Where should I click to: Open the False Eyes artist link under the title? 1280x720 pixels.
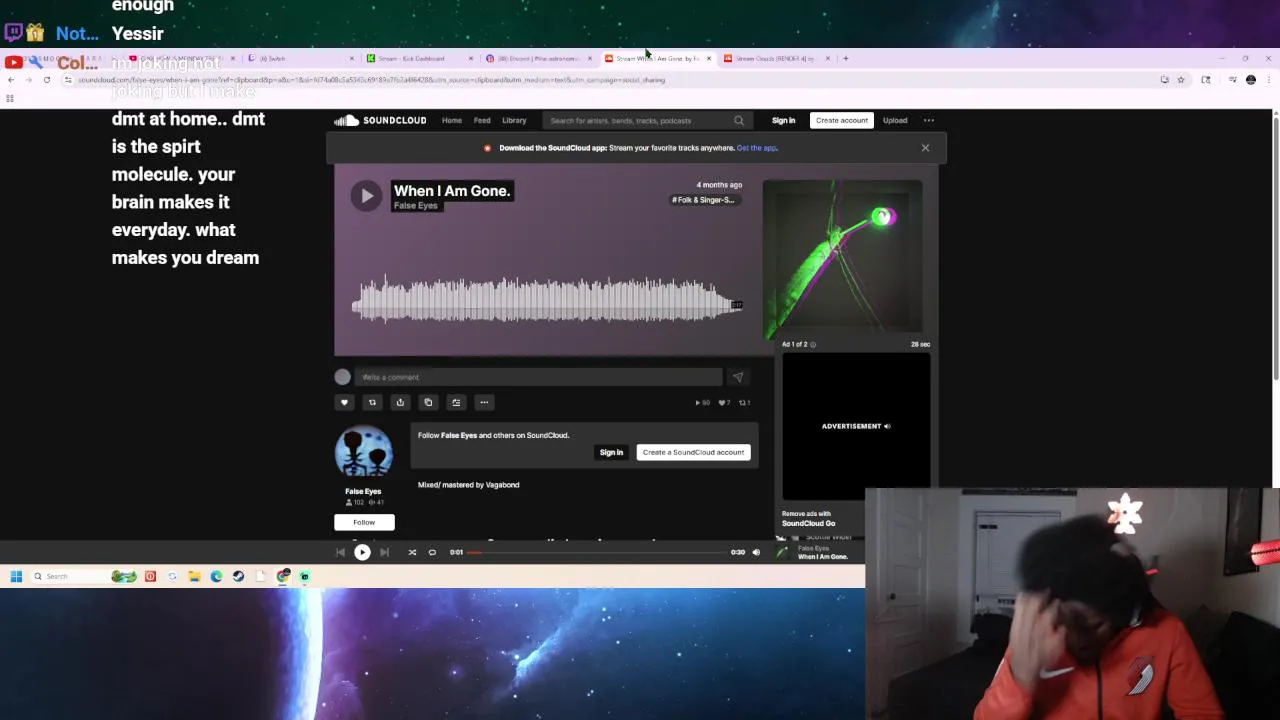pyautogui.click(x=416, y=206)
